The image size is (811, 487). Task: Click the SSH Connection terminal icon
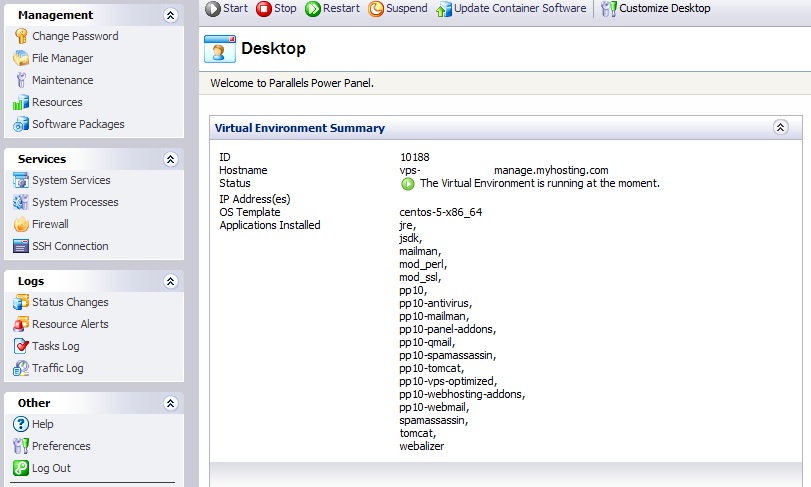(x=21, y=246)
